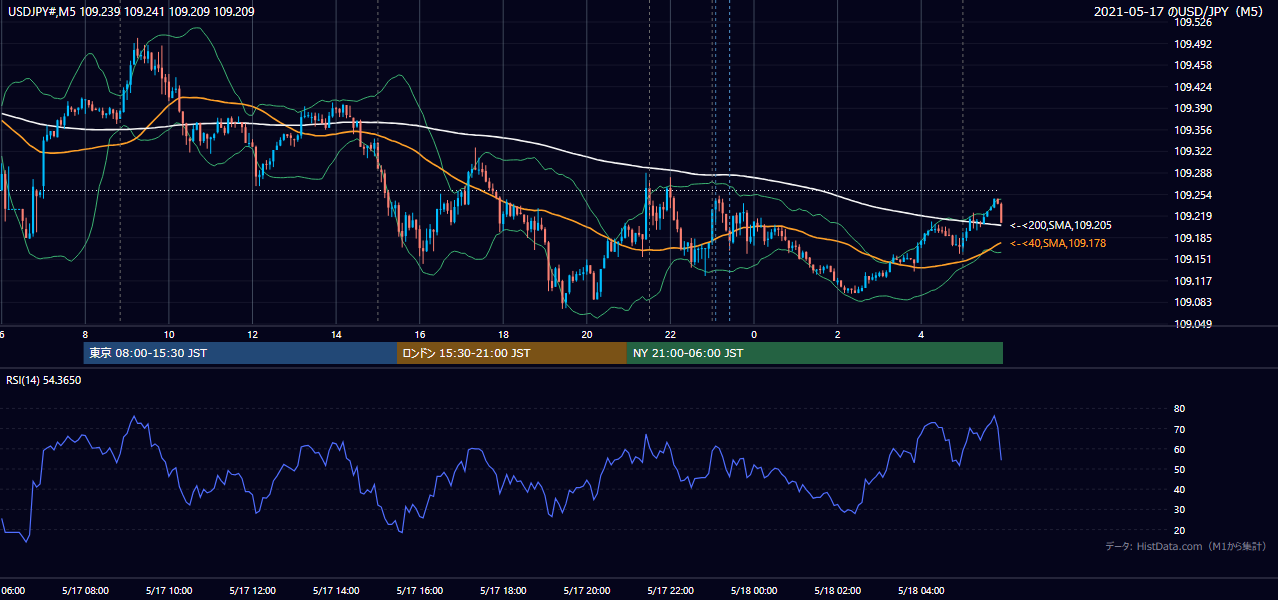Click the RSI 40 level label
This screenshot has width=1278, height=600.
[x=1179, y=489]
